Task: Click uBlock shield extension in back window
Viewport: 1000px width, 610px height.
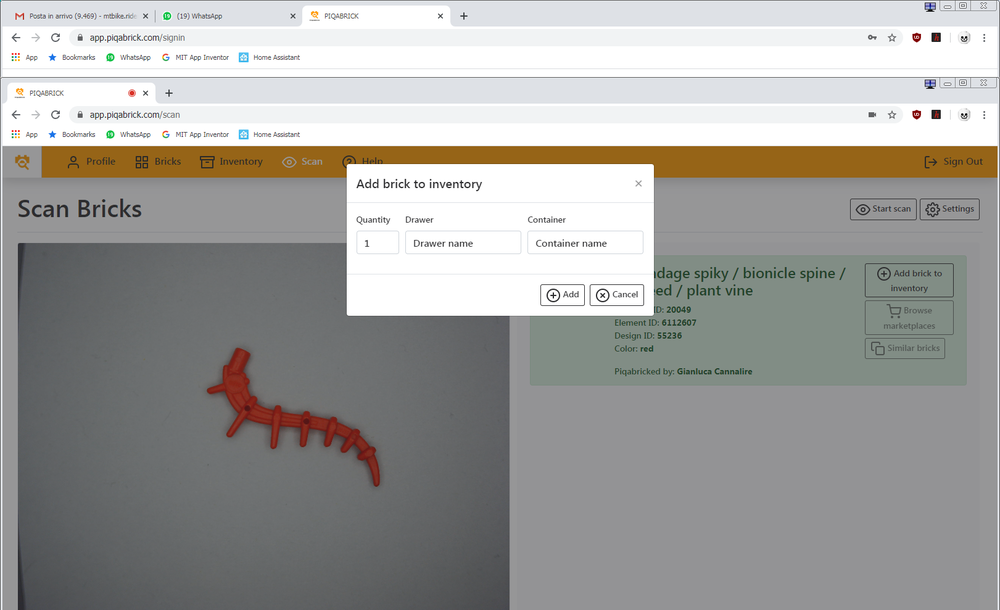Action: [x=916, y=38]
